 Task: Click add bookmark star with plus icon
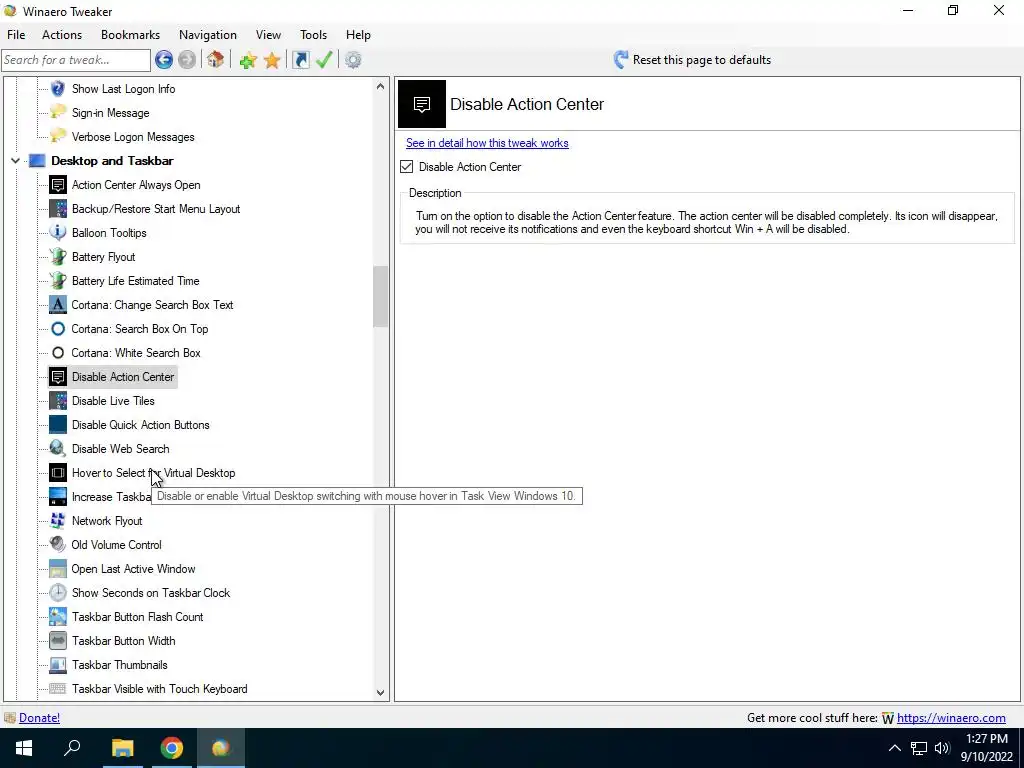[x=248, y=60]
